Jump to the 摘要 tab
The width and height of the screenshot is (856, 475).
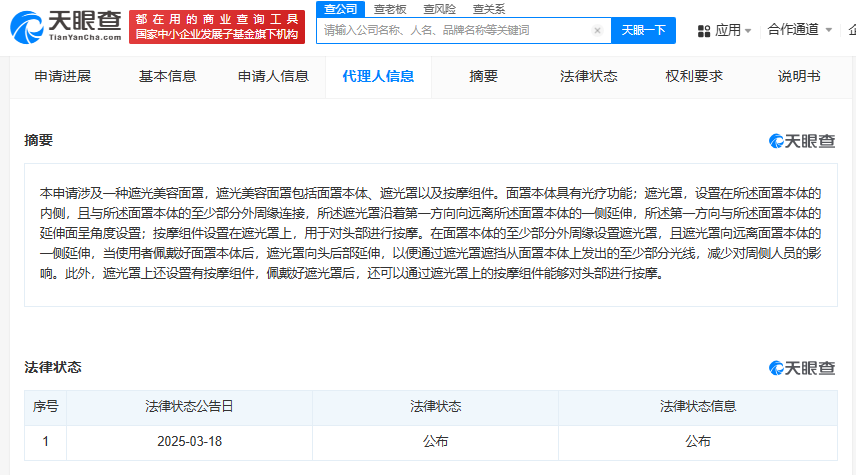coord(483,76)
